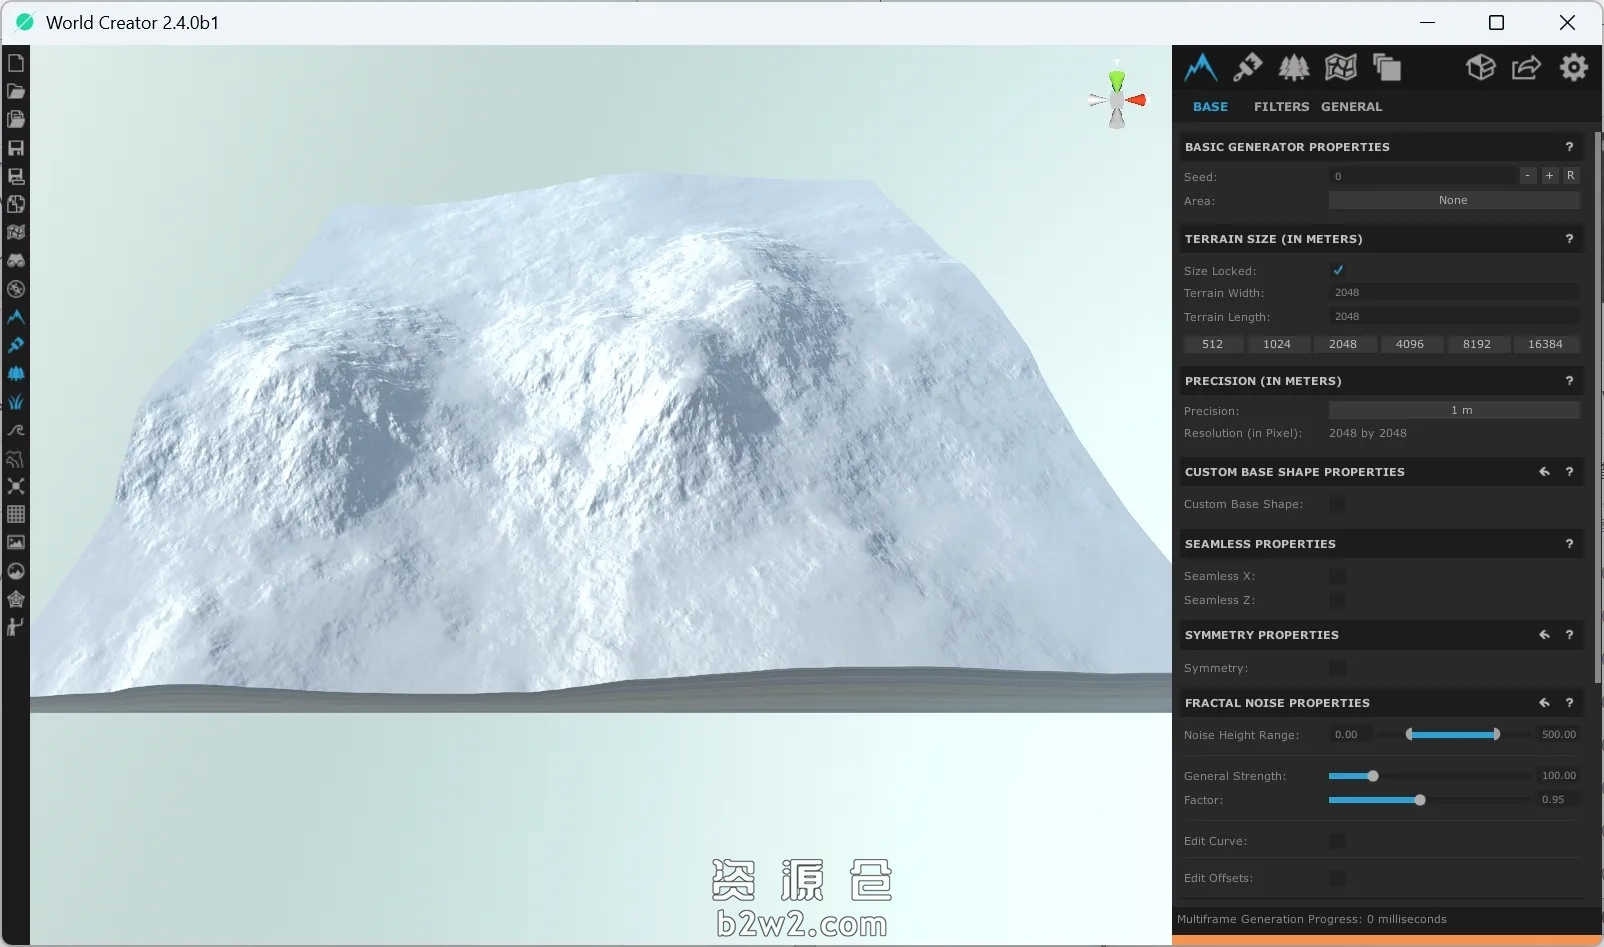Image resolution: width=1604 pixels, height=947 pixels.
Task: Click the binoculars icon in left sidebar
Action: tap(16, 260)
